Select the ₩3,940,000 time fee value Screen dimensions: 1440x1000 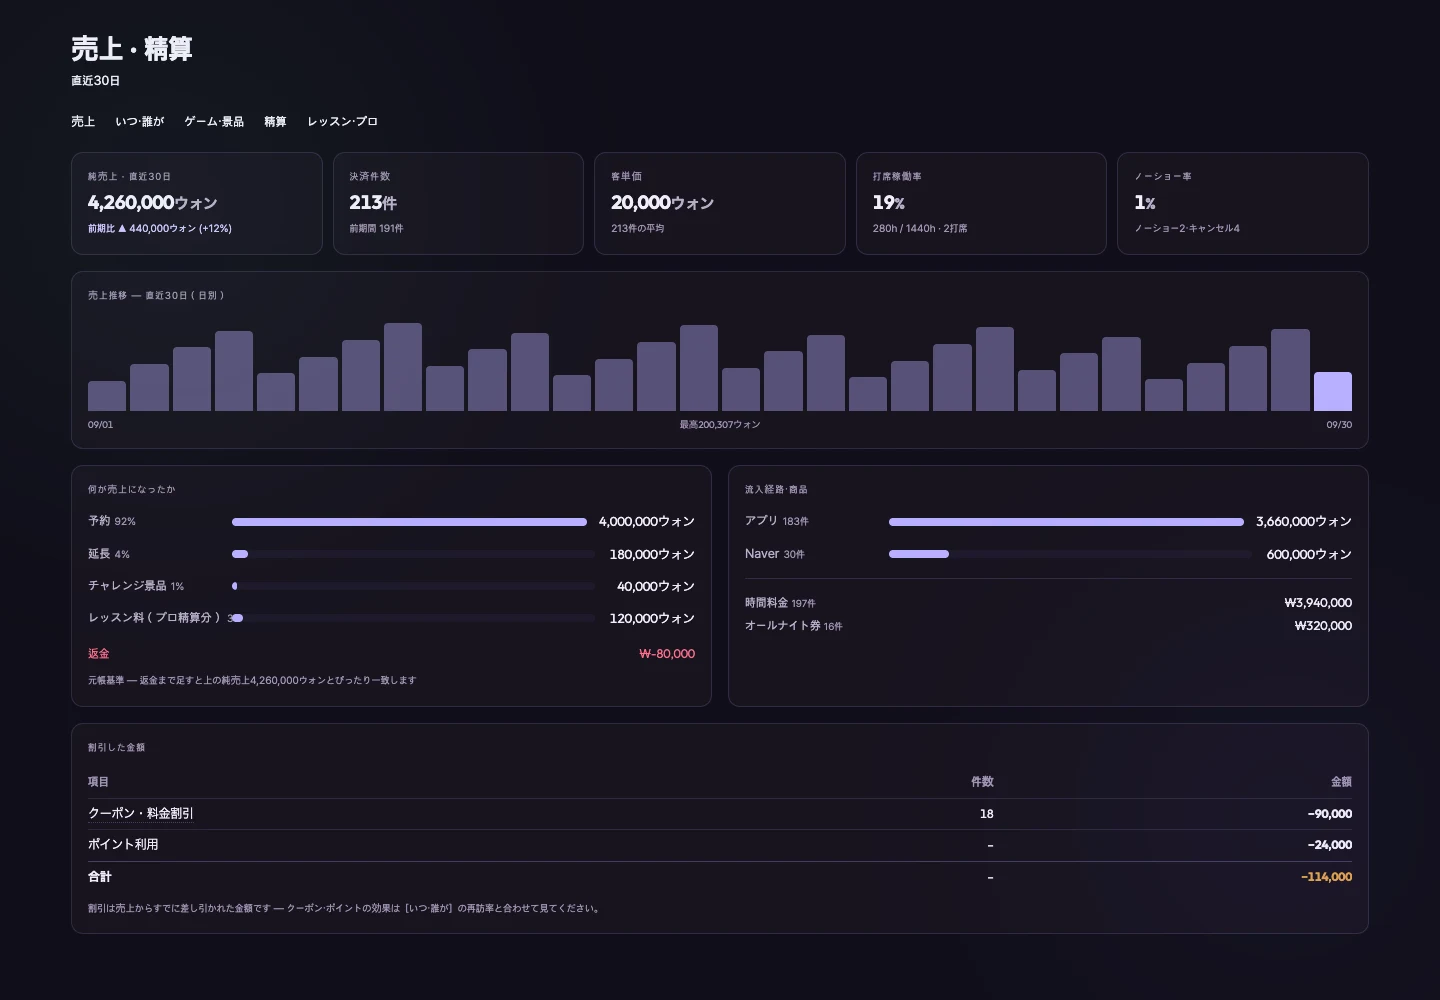tap(1318, 603)
